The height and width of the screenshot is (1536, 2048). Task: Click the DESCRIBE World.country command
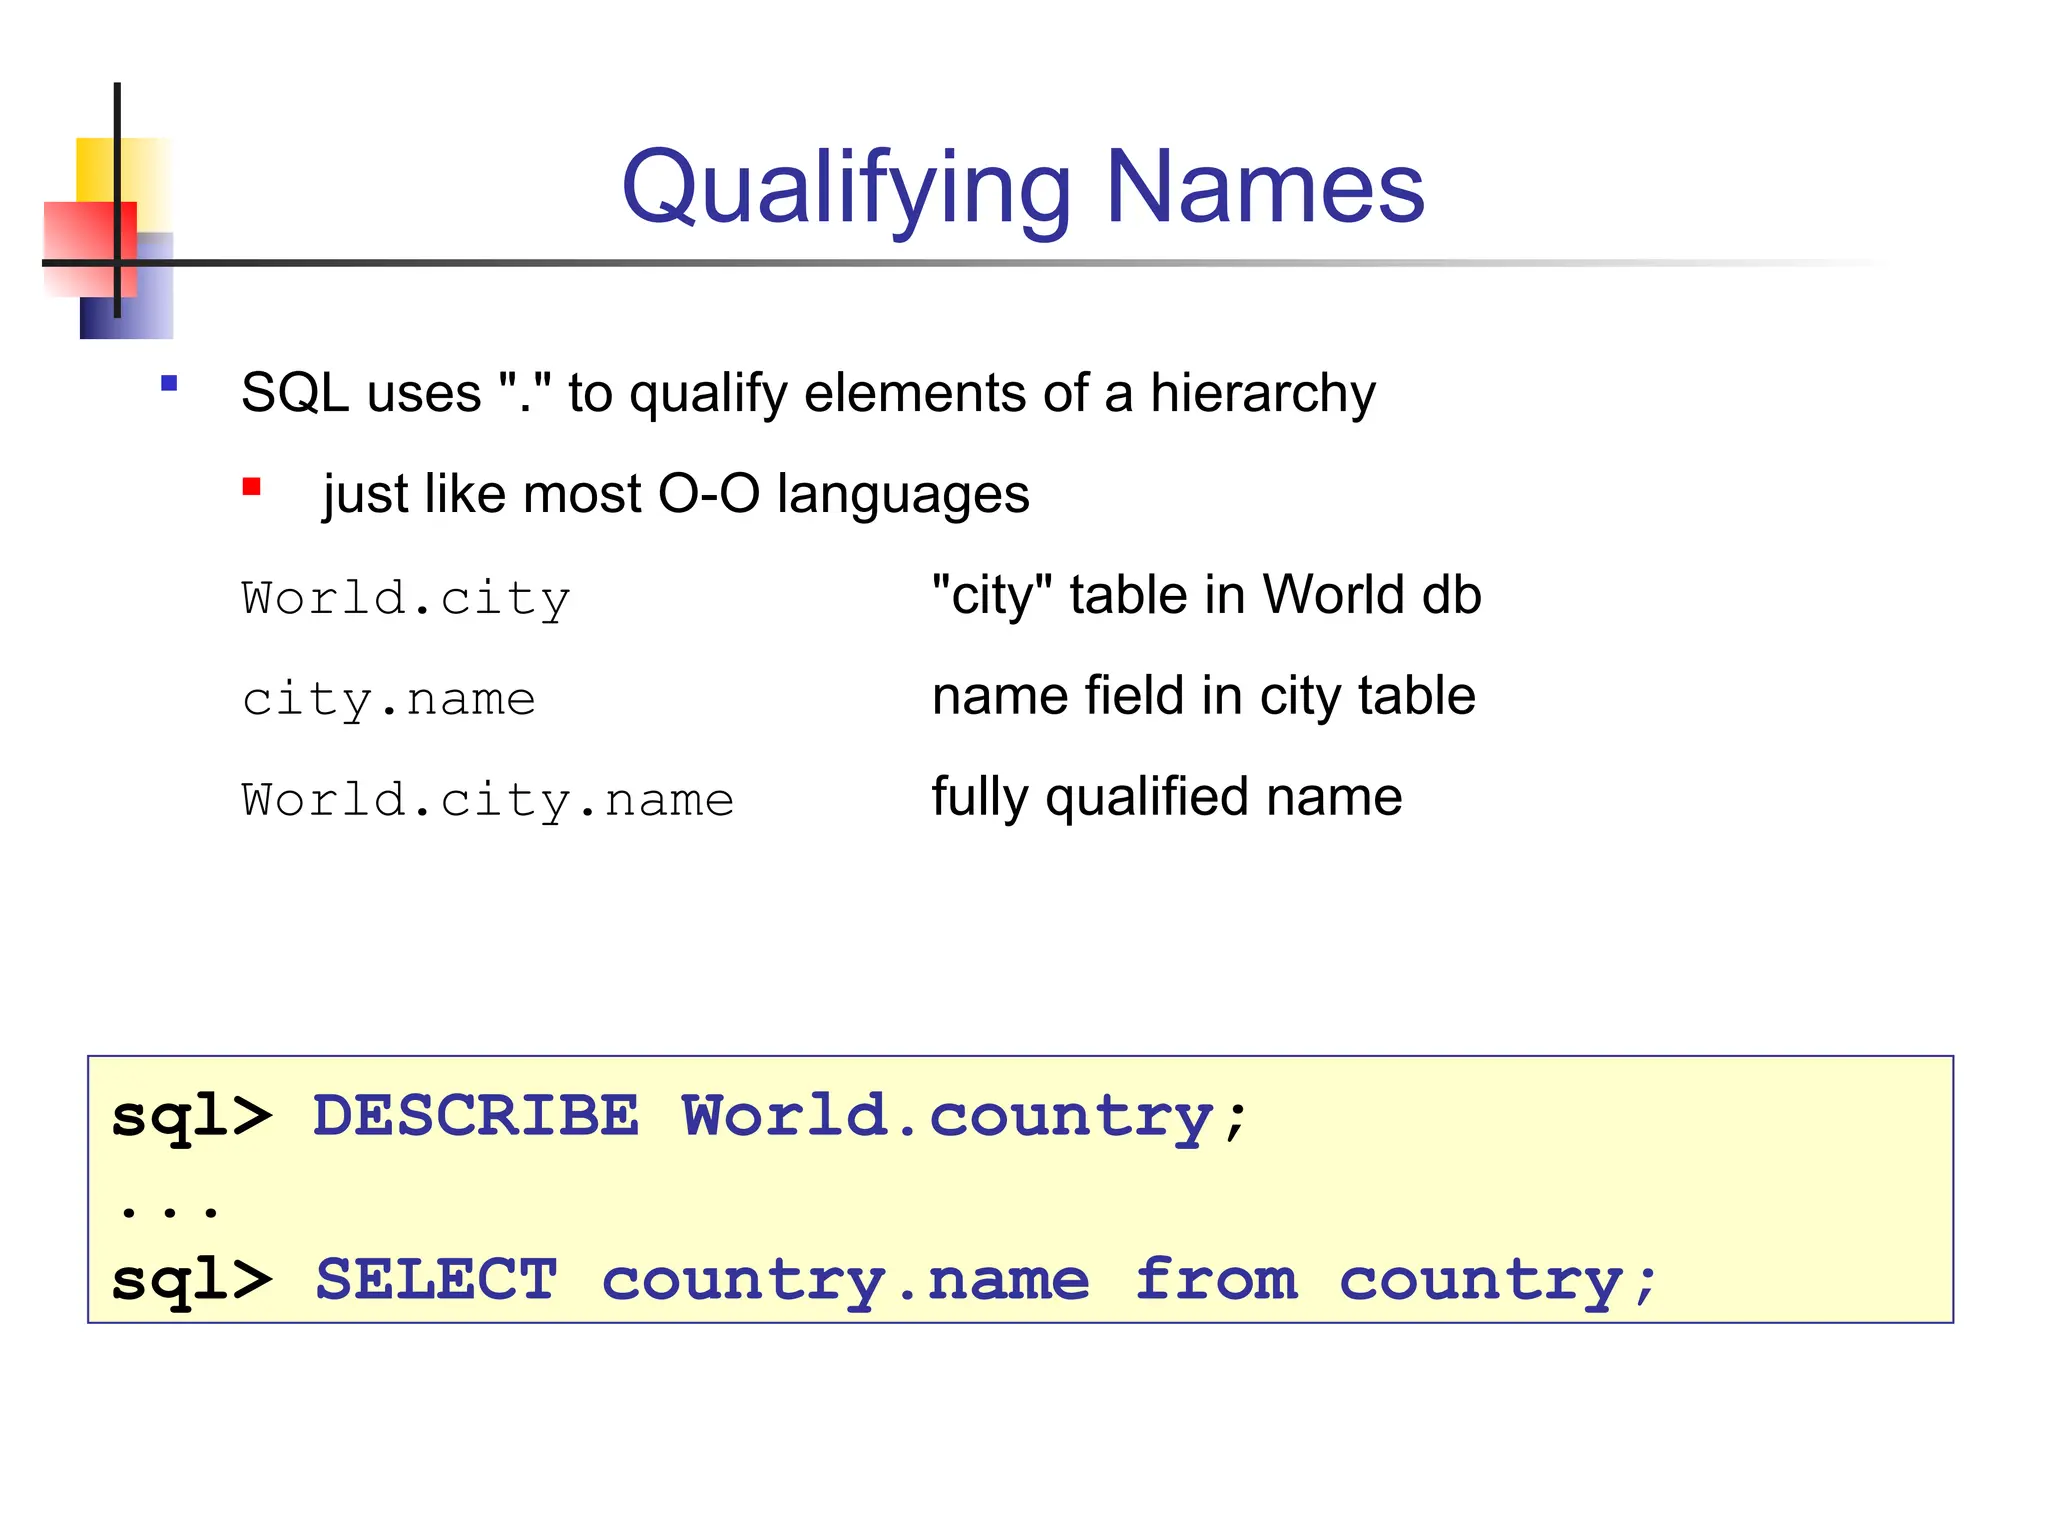click(x=780, y=1116)
